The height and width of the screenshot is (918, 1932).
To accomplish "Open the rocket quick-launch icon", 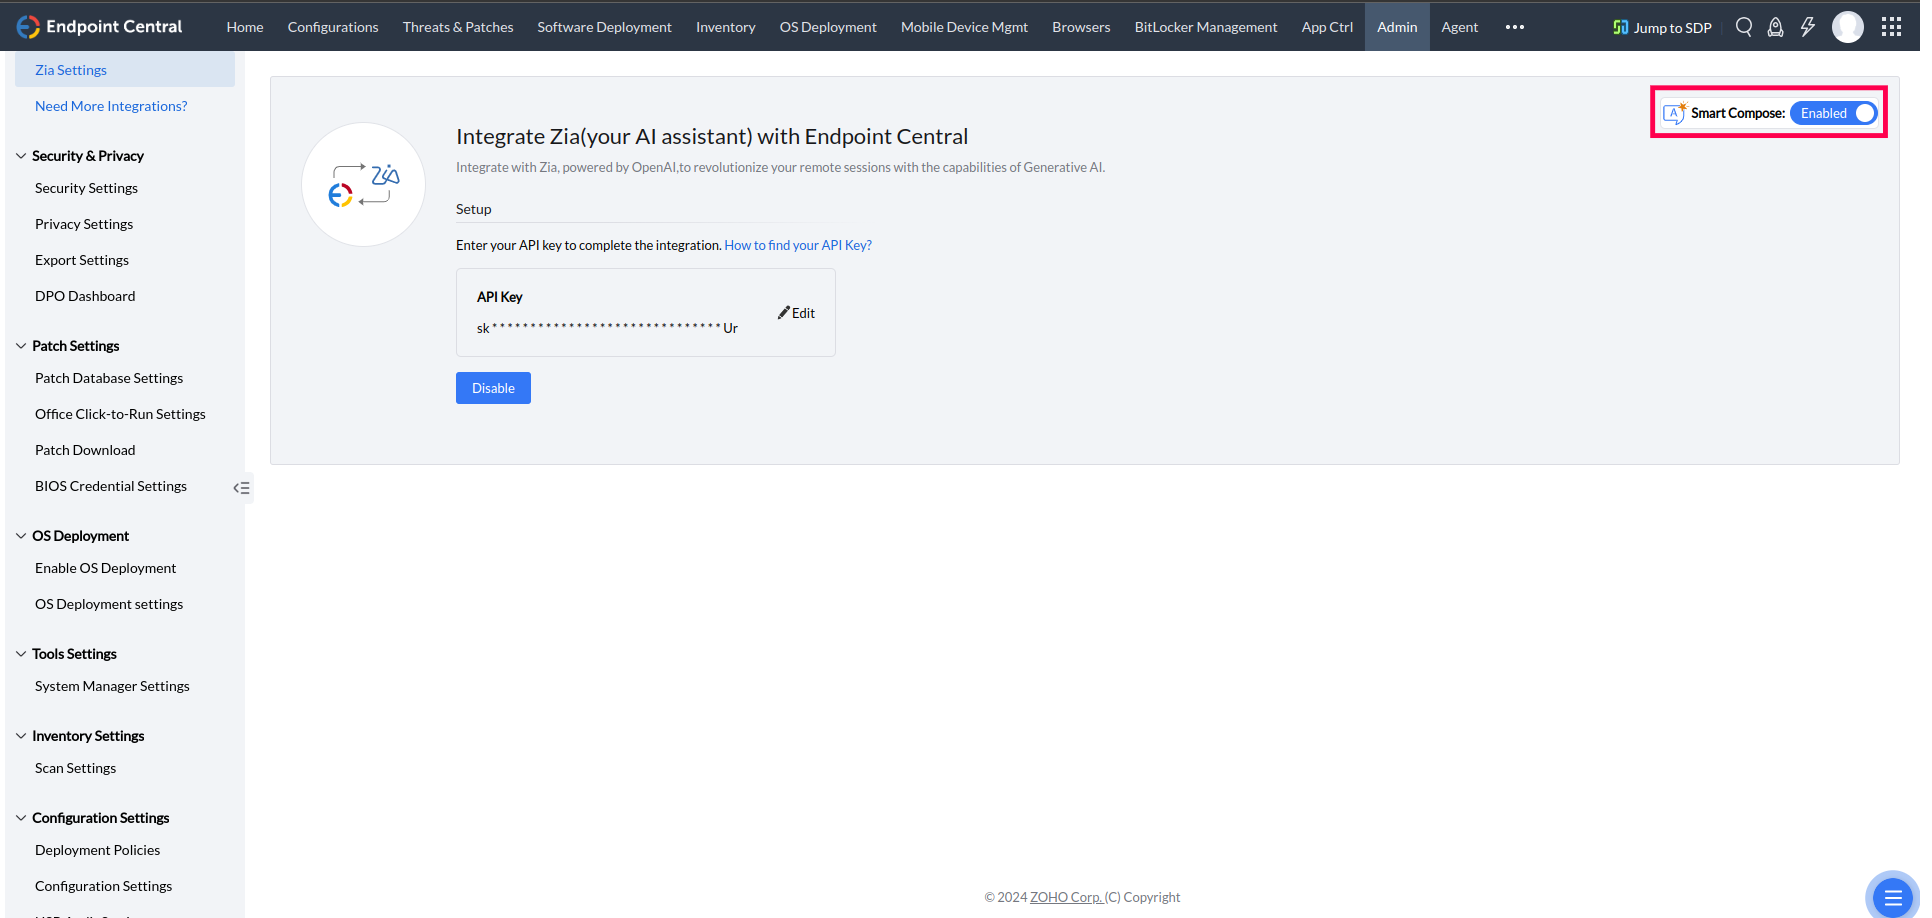I will point(1776,27).
